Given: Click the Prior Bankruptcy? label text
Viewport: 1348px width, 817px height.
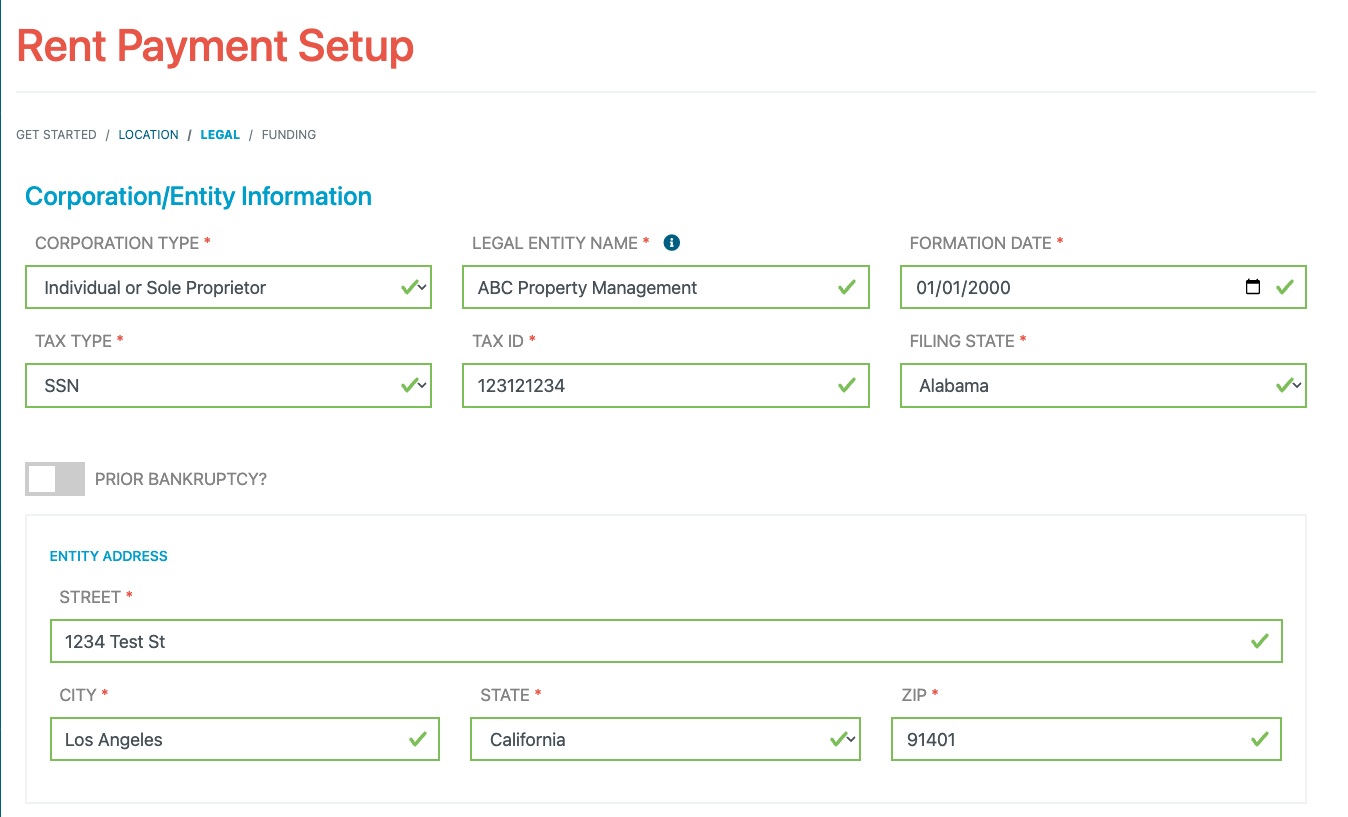Looking at the screenshot, I should tap(181, 479).
